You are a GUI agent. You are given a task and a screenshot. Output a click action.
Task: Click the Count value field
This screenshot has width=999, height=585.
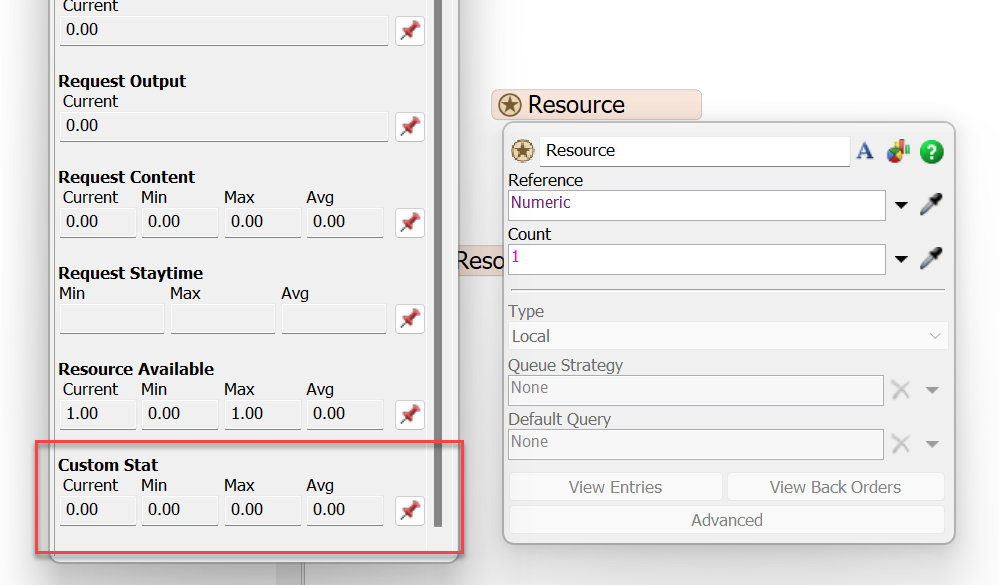[696, 259]
